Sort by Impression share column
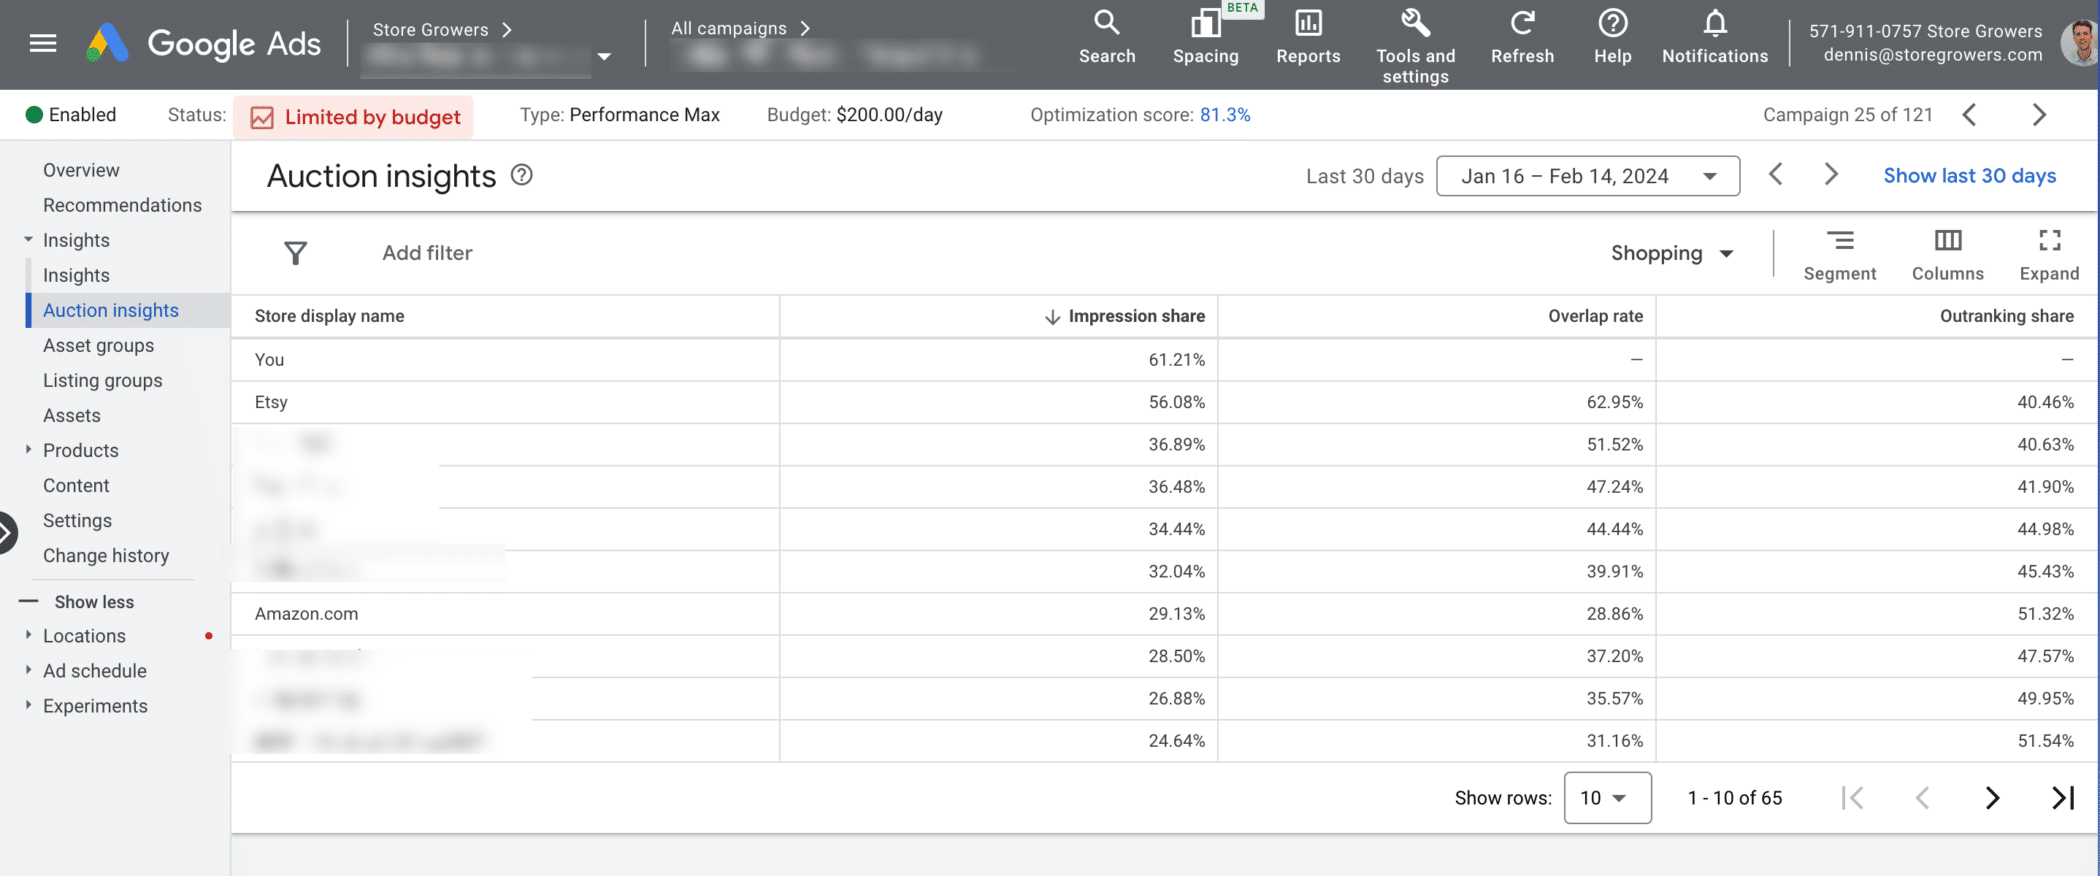Screen dimensions: 2100x876 click(1136, 316)
